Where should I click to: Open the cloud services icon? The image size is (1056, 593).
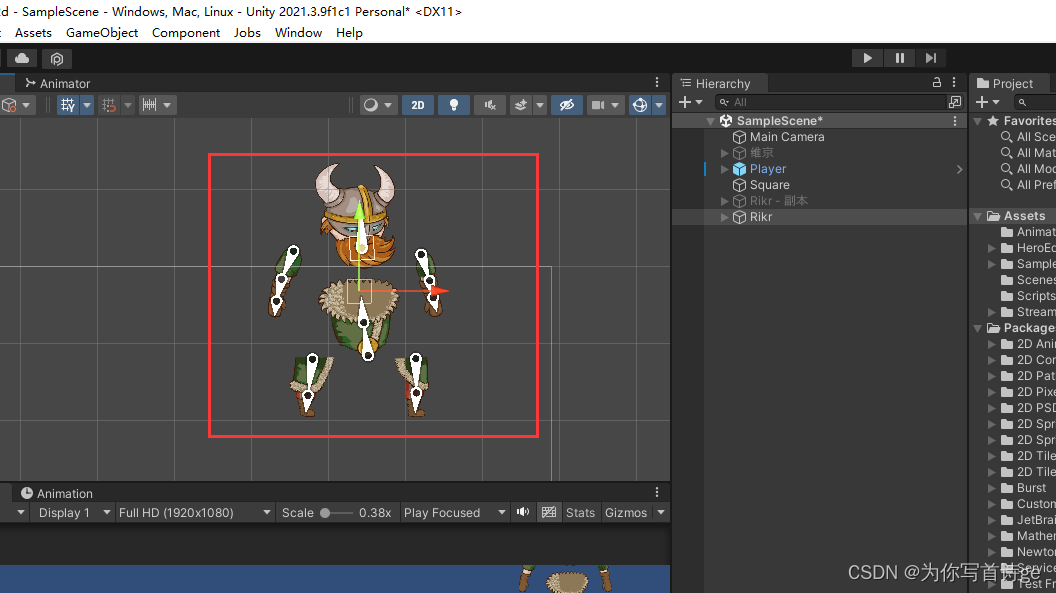[x=22, y=59]
